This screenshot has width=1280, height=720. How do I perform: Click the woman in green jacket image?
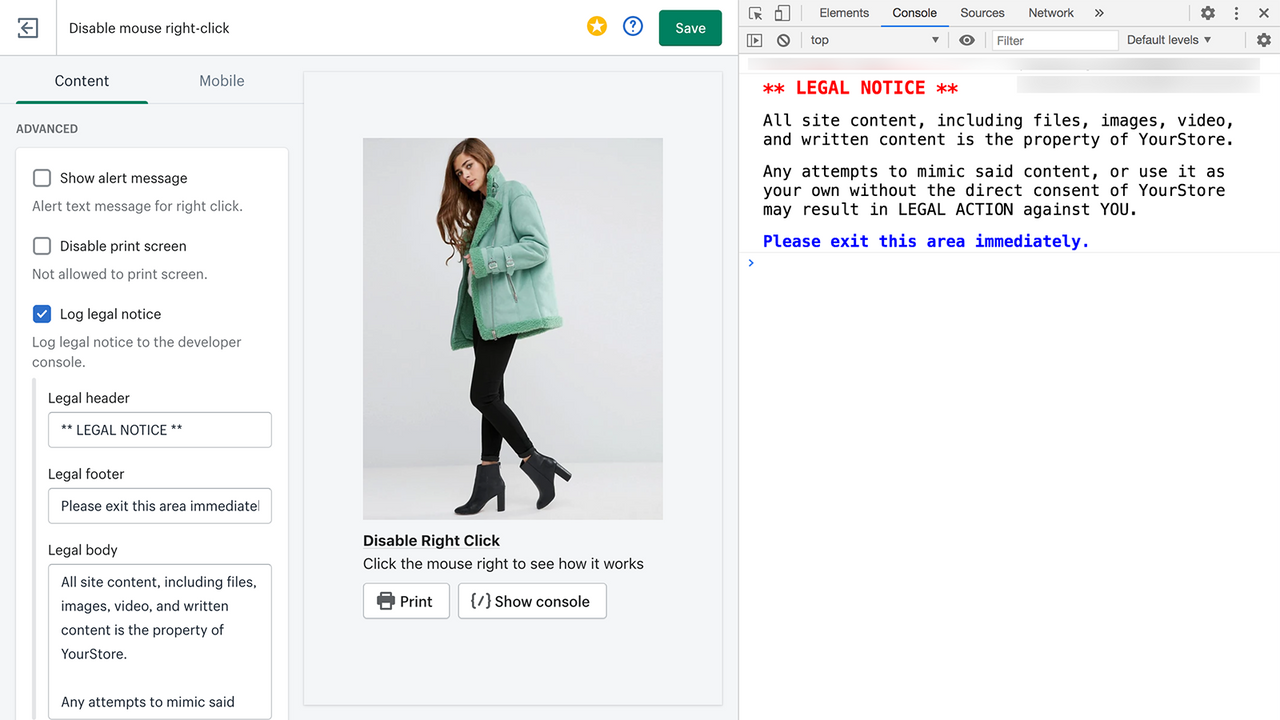click(x=513, y=329)
